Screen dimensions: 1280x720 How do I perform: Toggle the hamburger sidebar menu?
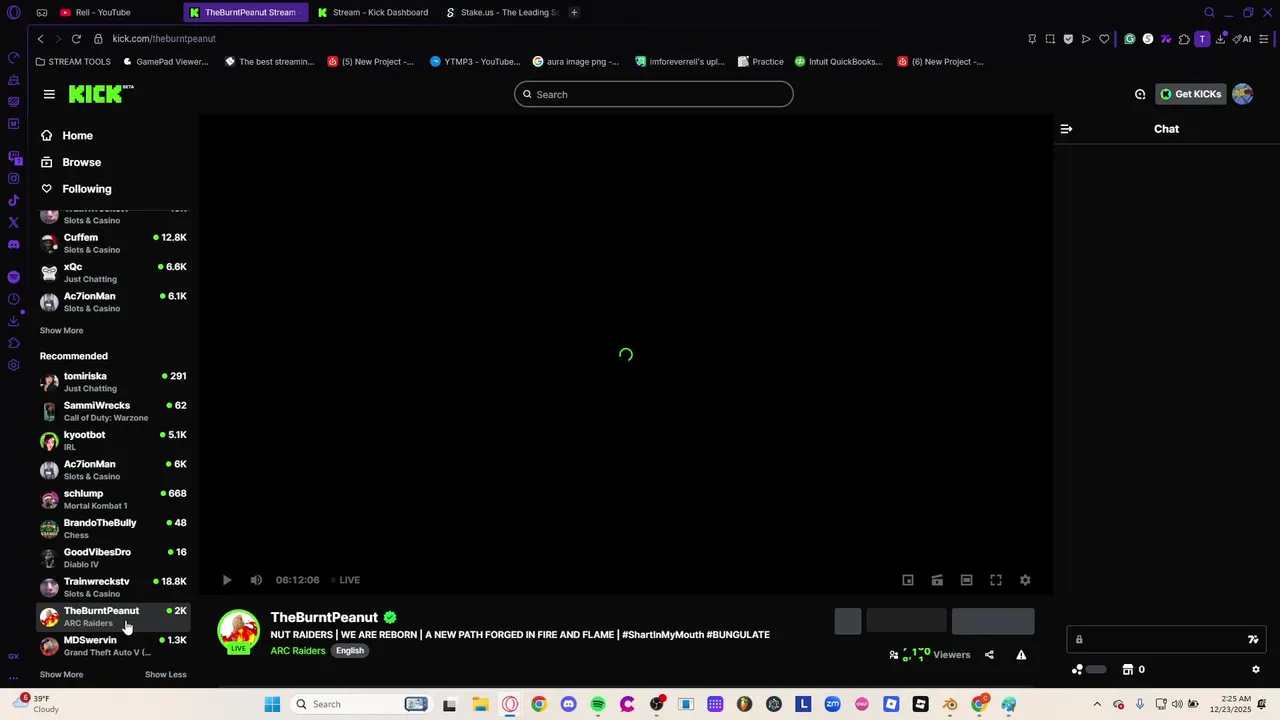tap(49, 94)
